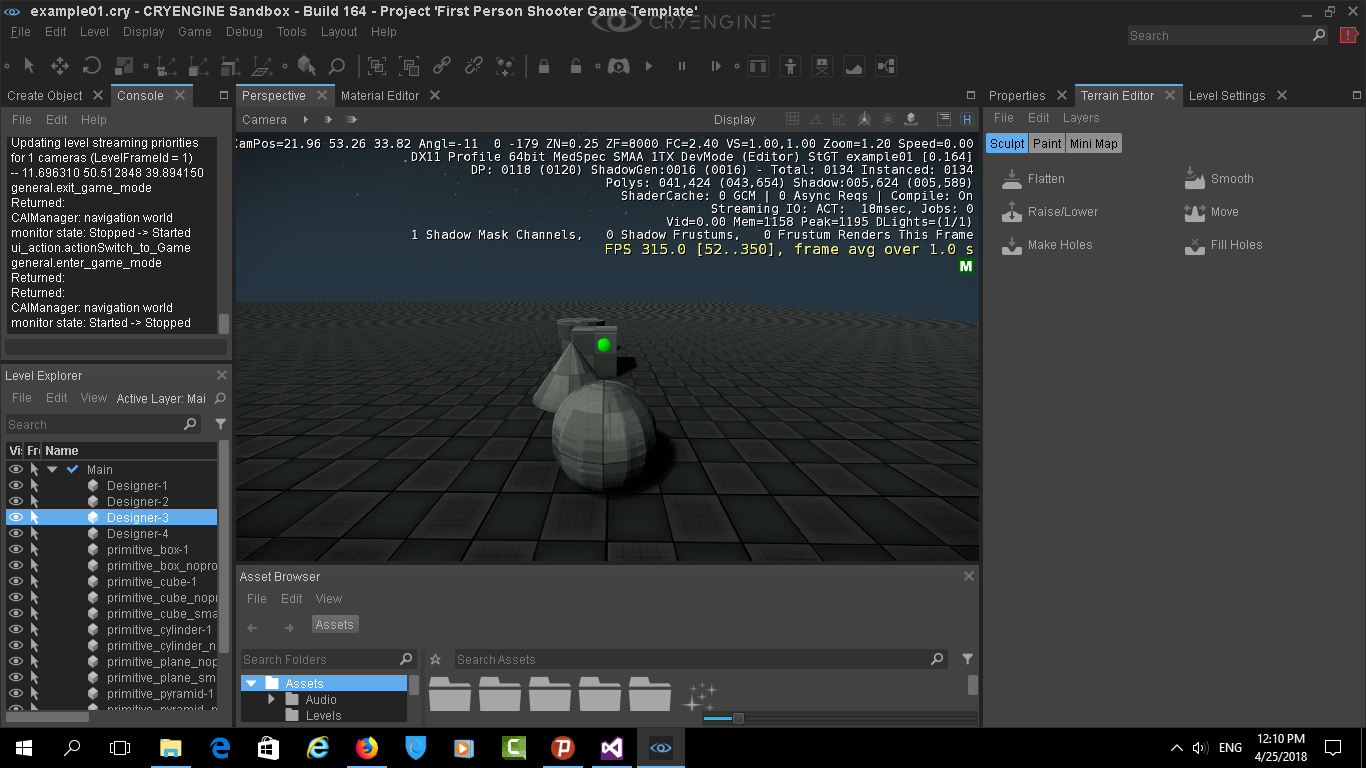Click the Search Folders field
Viewport: 1366px width, 768px height.
[x=328, y=659]
